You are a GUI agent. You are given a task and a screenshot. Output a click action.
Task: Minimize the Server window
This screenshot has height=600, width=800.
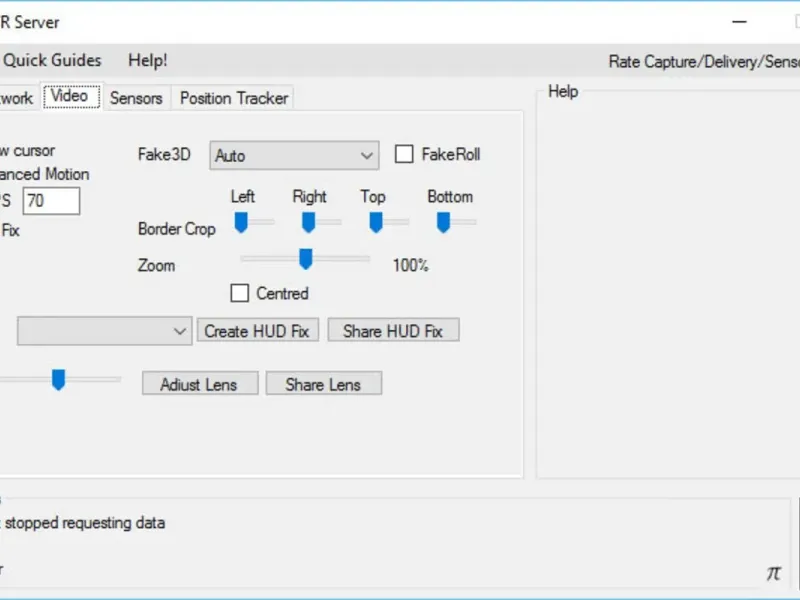pyautogui.click(x=739, y=22)
